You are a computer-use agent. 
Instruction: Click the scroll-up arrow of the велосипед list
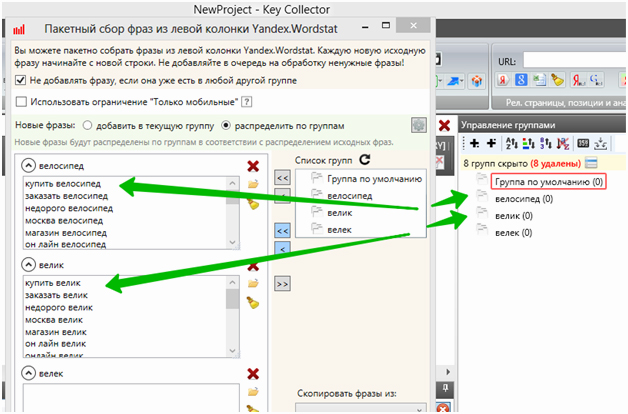point(232,183)
